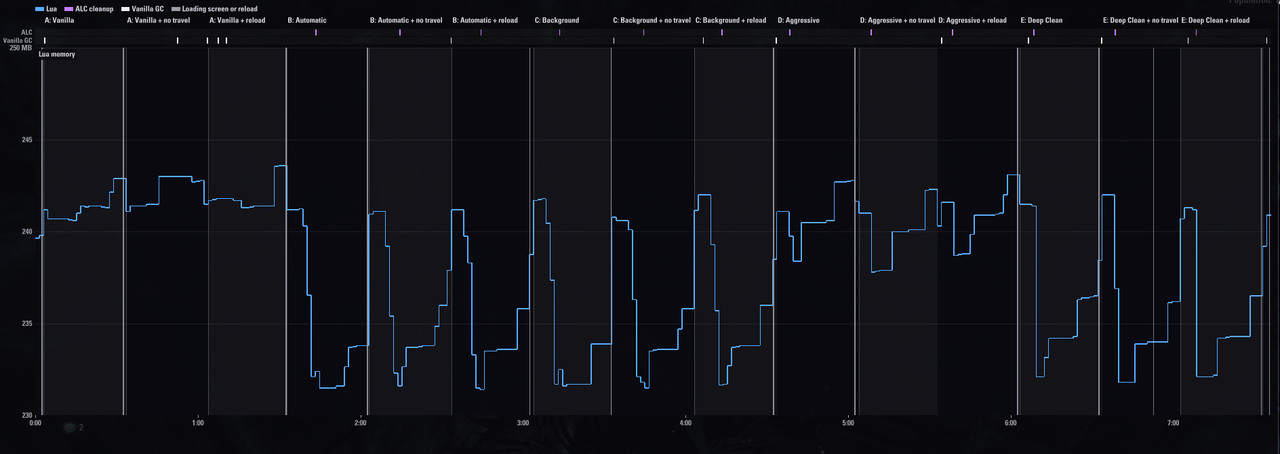This screenshot has height=454, width=1280.
Task: Click the Vanilla GC marker under 'A: Vanilla + no travel'
Action: [178, 41]
